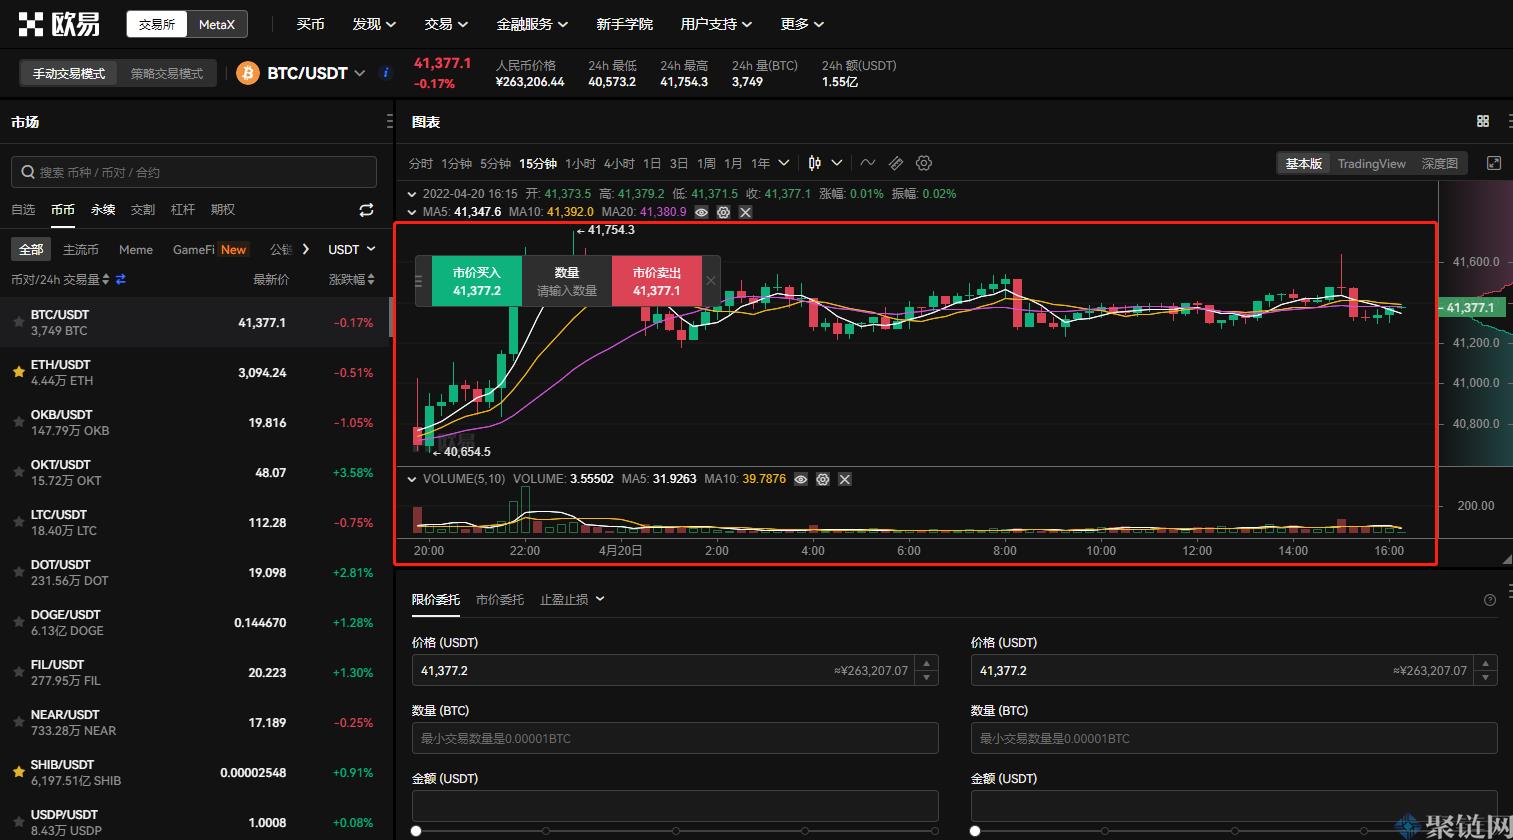Viewport: 1513px width, 840px height.
Task: Open the chart settings gear icon
Action: click(x=923, y=163)
